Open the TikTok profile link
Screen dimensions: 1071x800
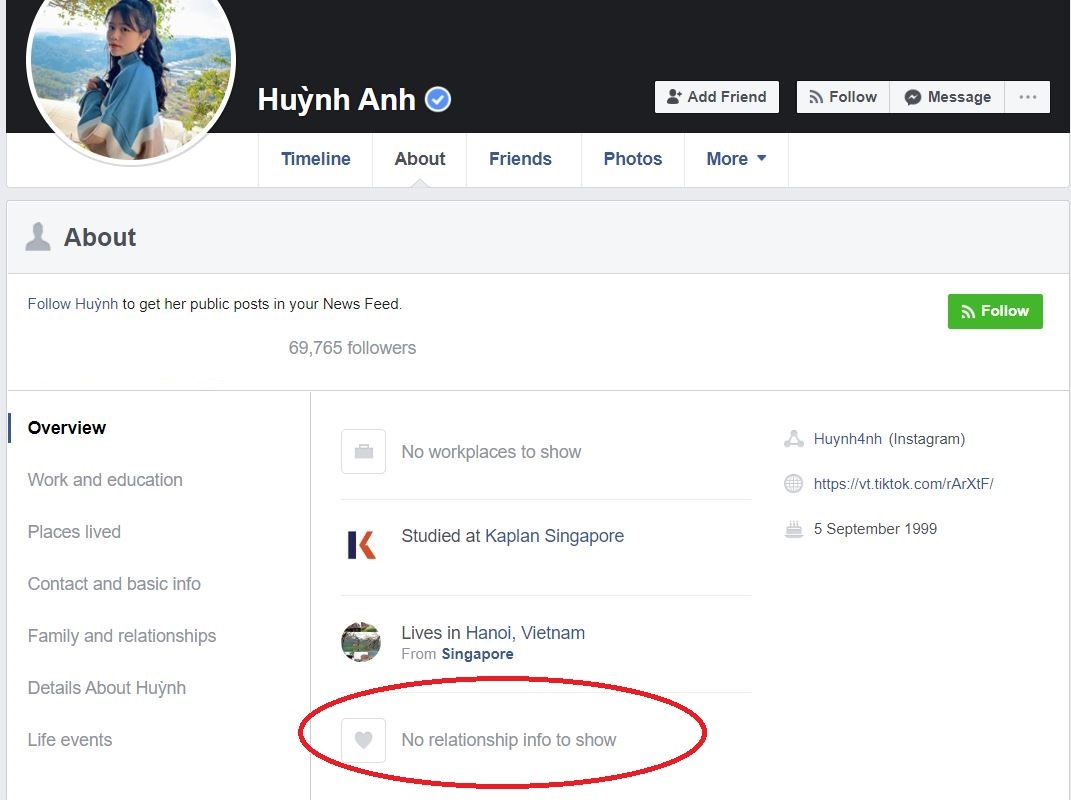click(x=902, y=483)
